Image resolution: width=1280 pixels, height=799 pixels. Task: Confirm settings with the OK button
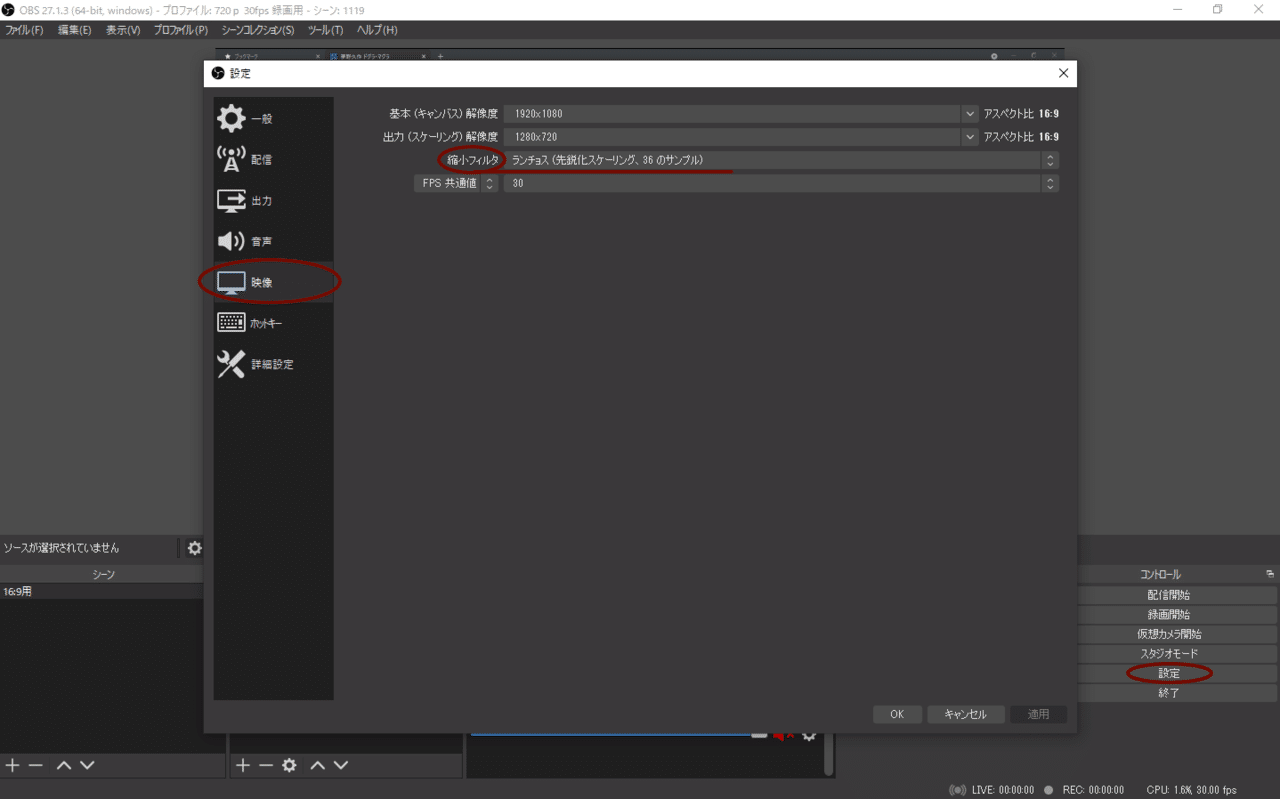pos(897,714)
